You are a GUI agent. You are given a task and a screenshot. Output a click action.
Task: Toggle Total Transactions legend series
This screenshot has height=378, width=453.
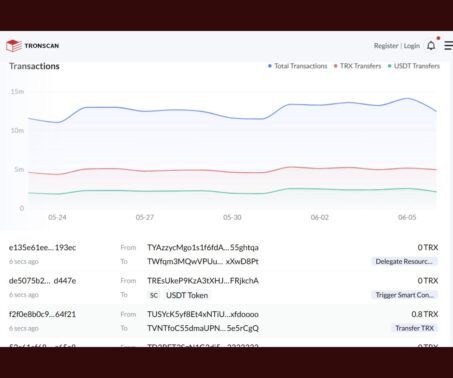298,66
